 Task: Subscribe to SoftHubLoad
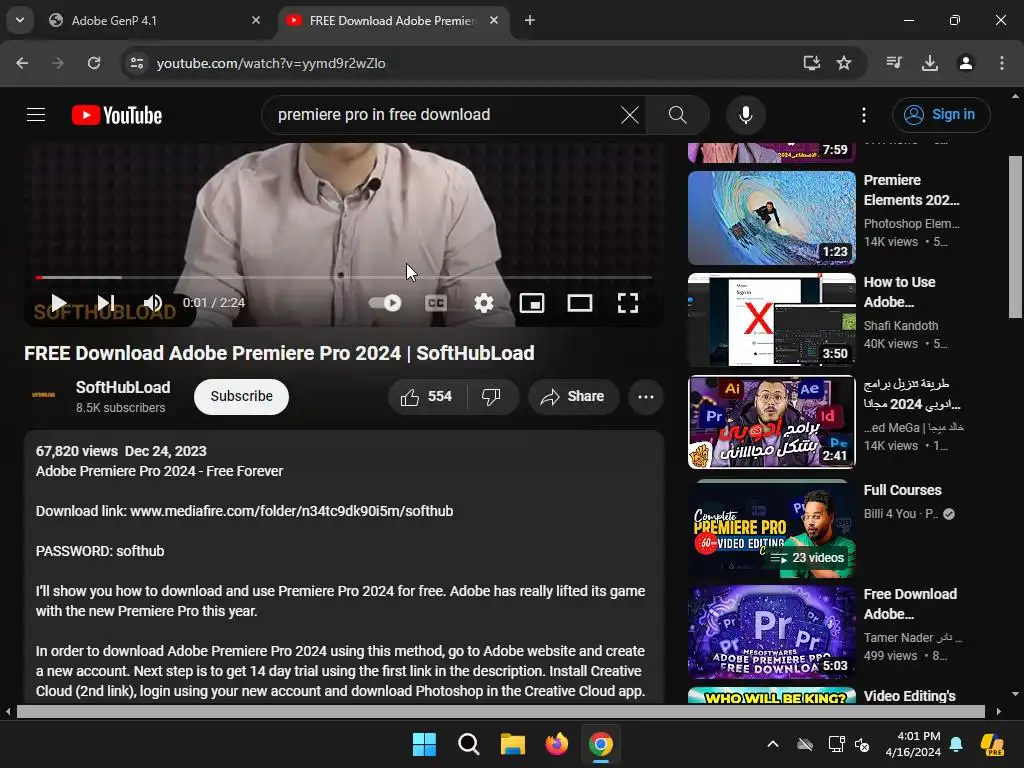241,396
